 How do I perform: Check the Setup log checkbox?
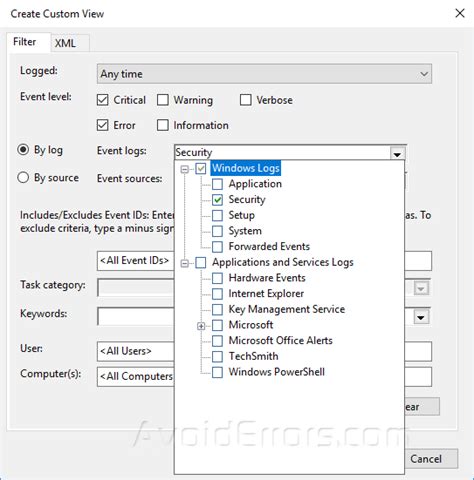[x=217, y=215]
